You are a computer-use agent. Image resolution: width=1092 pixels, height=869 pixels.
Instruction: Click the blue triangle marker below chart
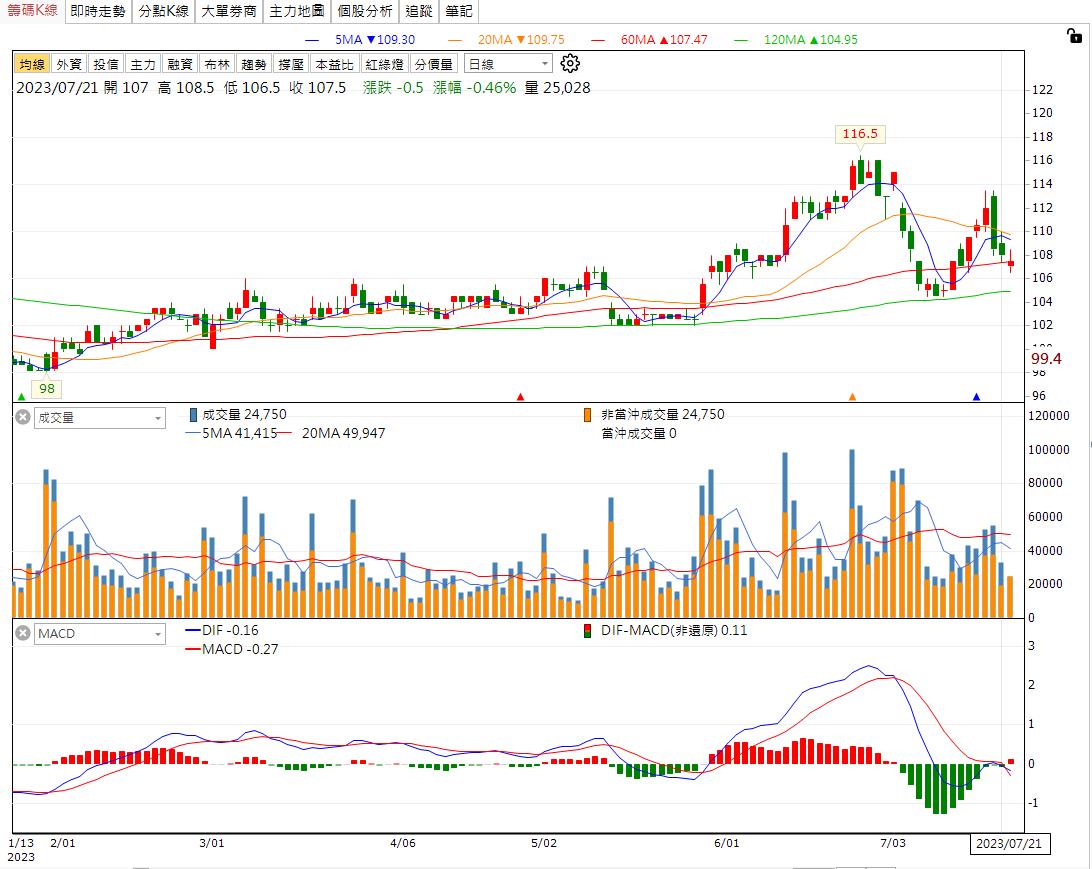click(x=976, y=397)
